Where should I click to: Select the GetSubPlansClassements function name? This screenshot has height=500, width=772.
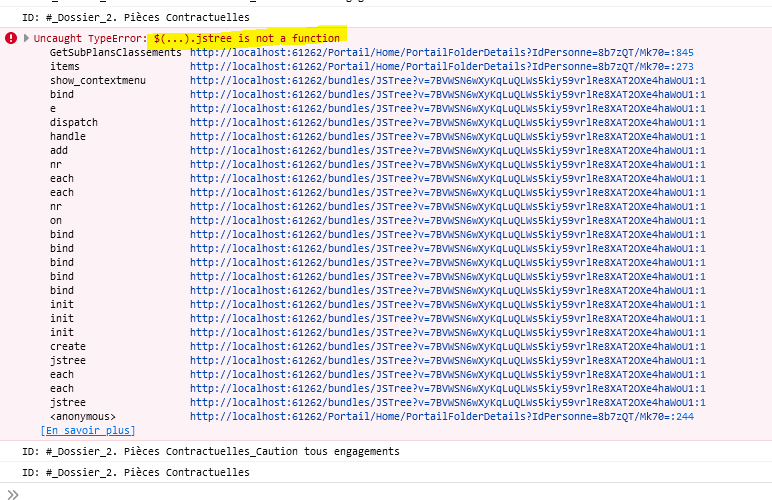tap(116, 52)
